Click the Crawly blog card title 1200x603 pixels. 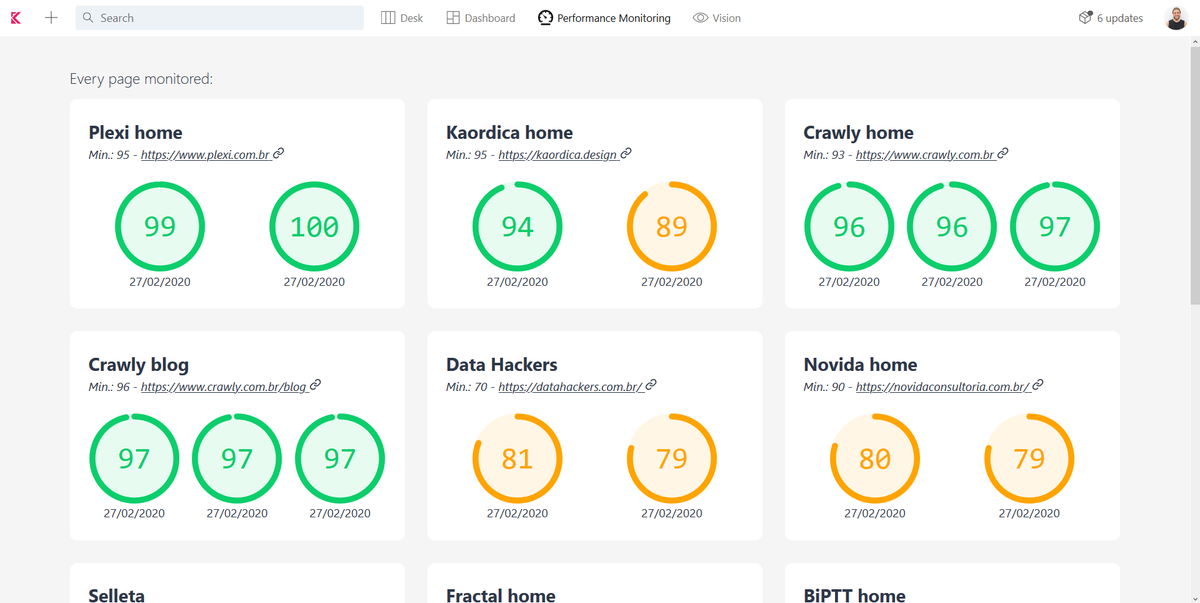138,364
